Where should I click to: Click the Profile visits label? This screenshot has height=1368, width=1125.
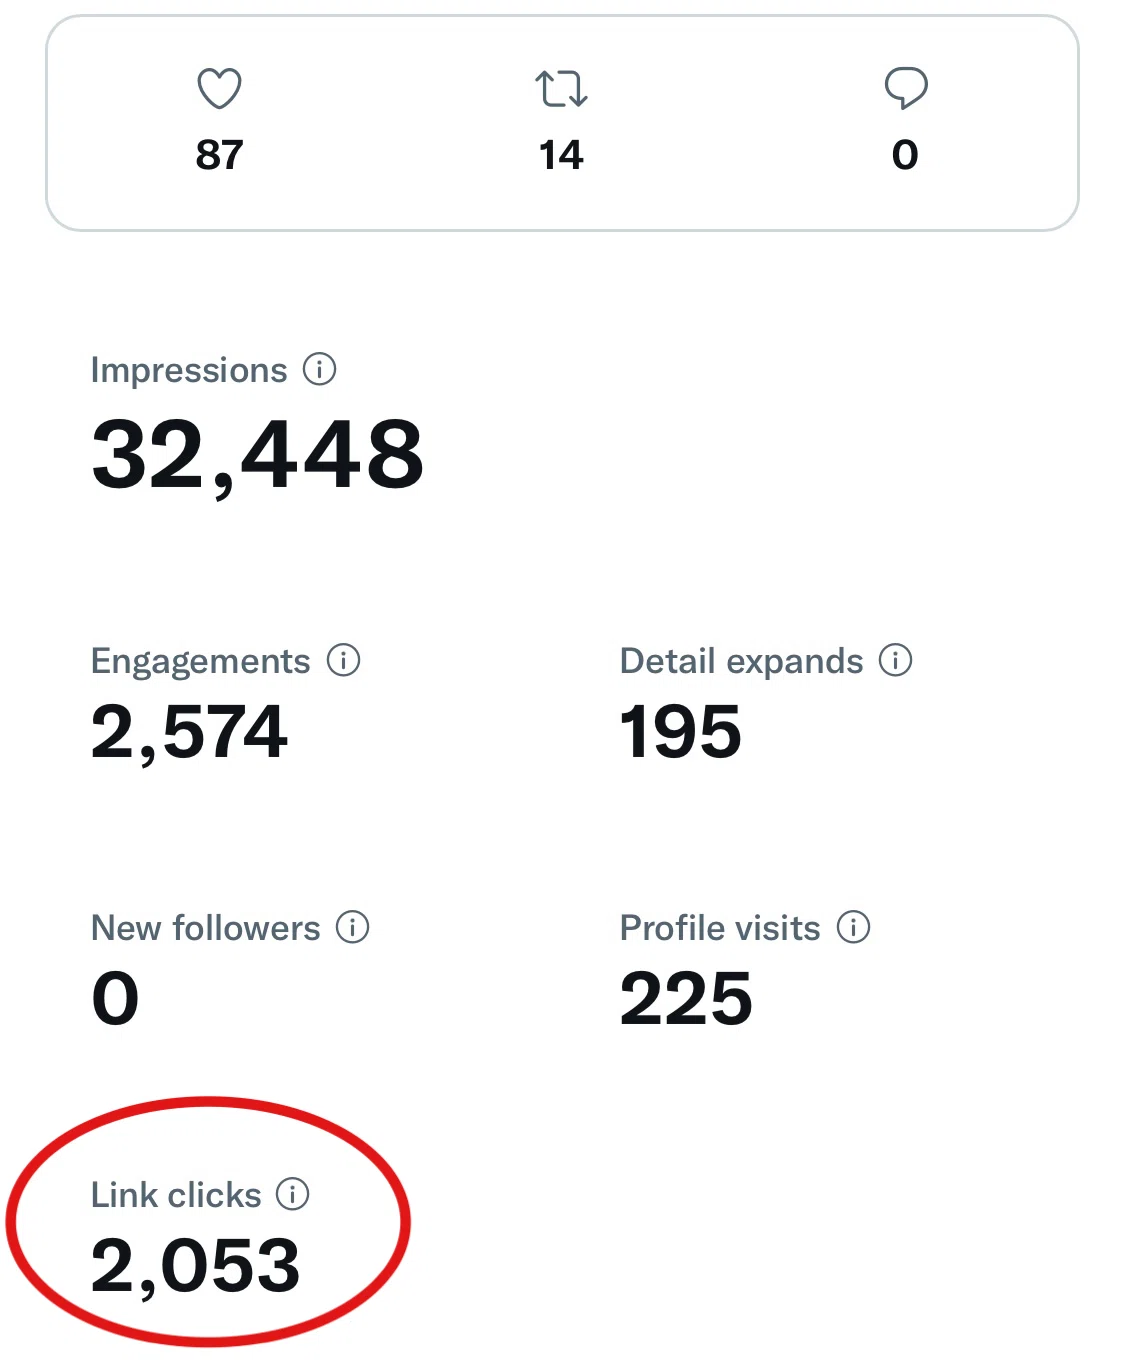720,928
